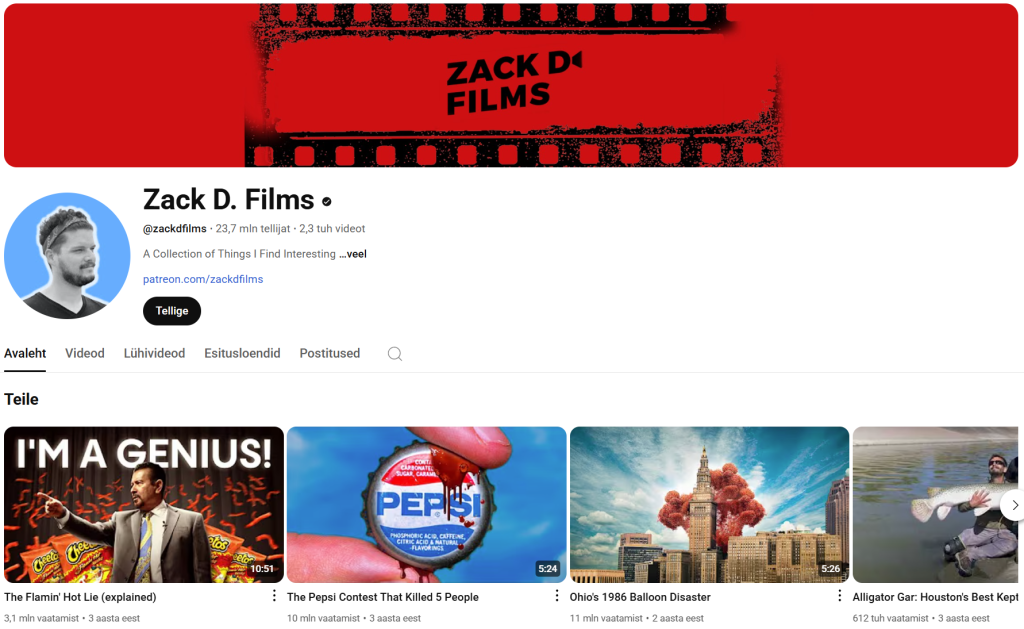The image size is (1024, 629).
Task: Click the Zack D Films channel banner
Action: click(x=511, y=85)
